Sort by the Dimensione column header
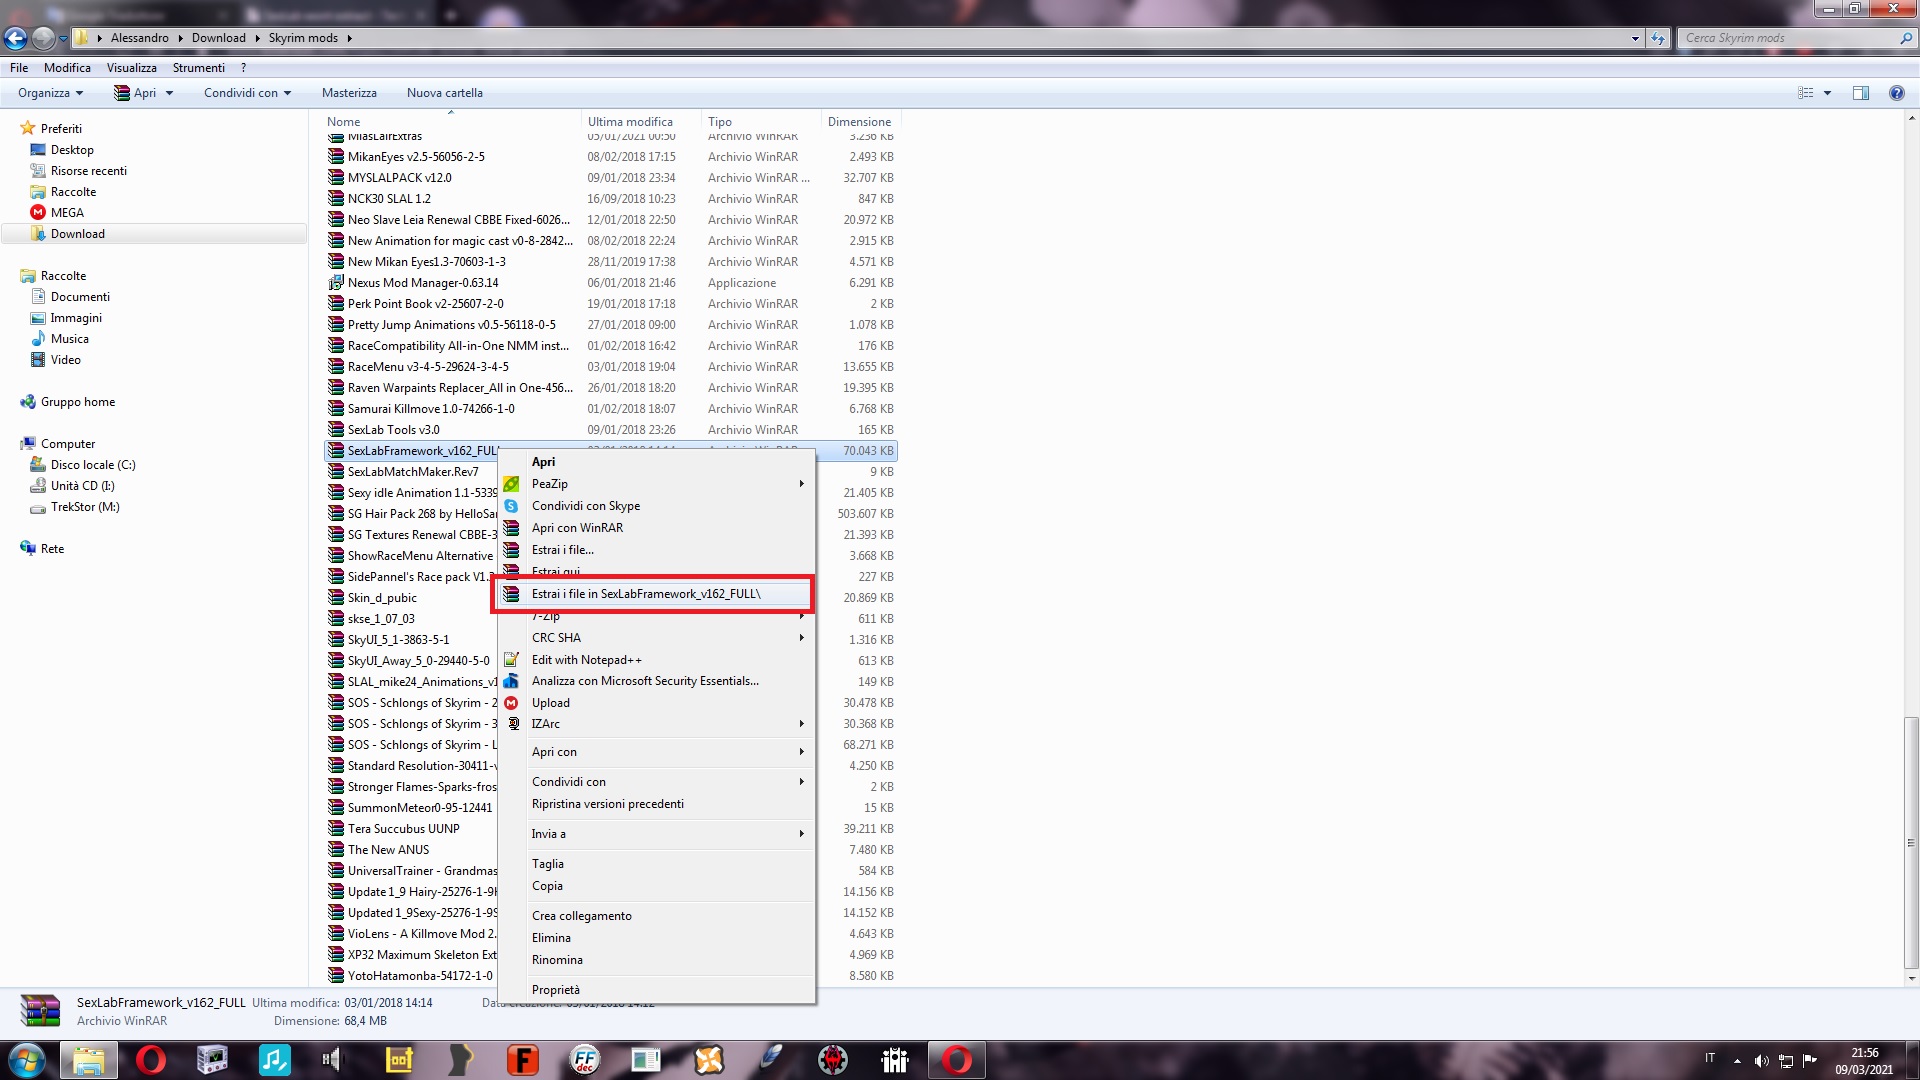This screenshot has height=1080, width=1920. pos(859,121)
